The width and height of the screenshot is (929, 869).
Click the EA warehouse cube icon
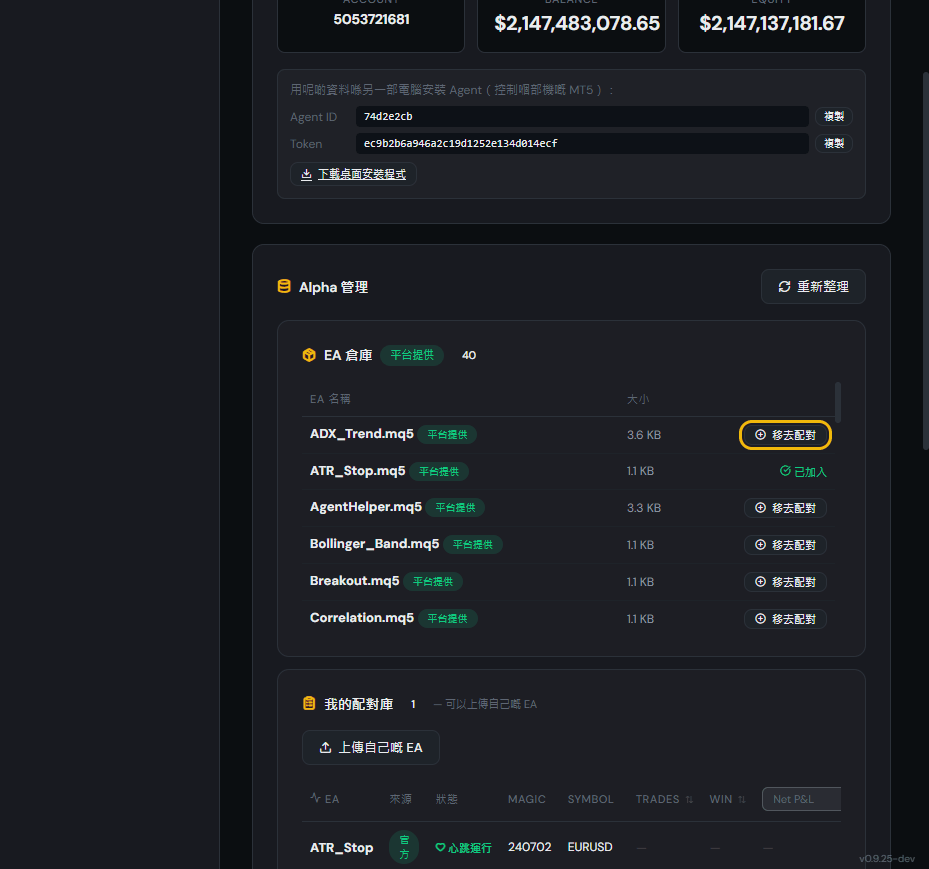click(309, 355)
